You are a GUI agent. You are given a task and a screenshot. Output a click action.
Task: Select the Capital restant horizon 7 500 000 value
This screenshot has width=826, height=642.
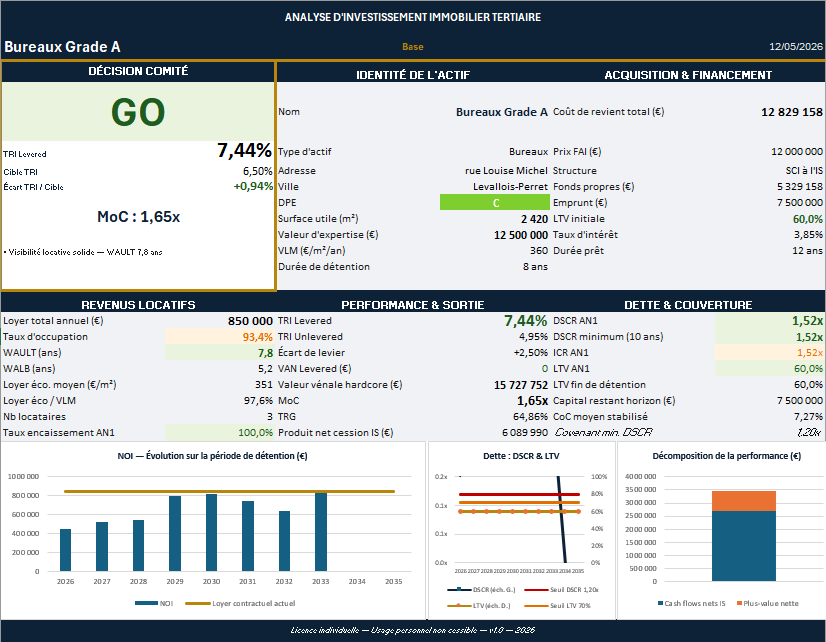click(x=800, y=401)
